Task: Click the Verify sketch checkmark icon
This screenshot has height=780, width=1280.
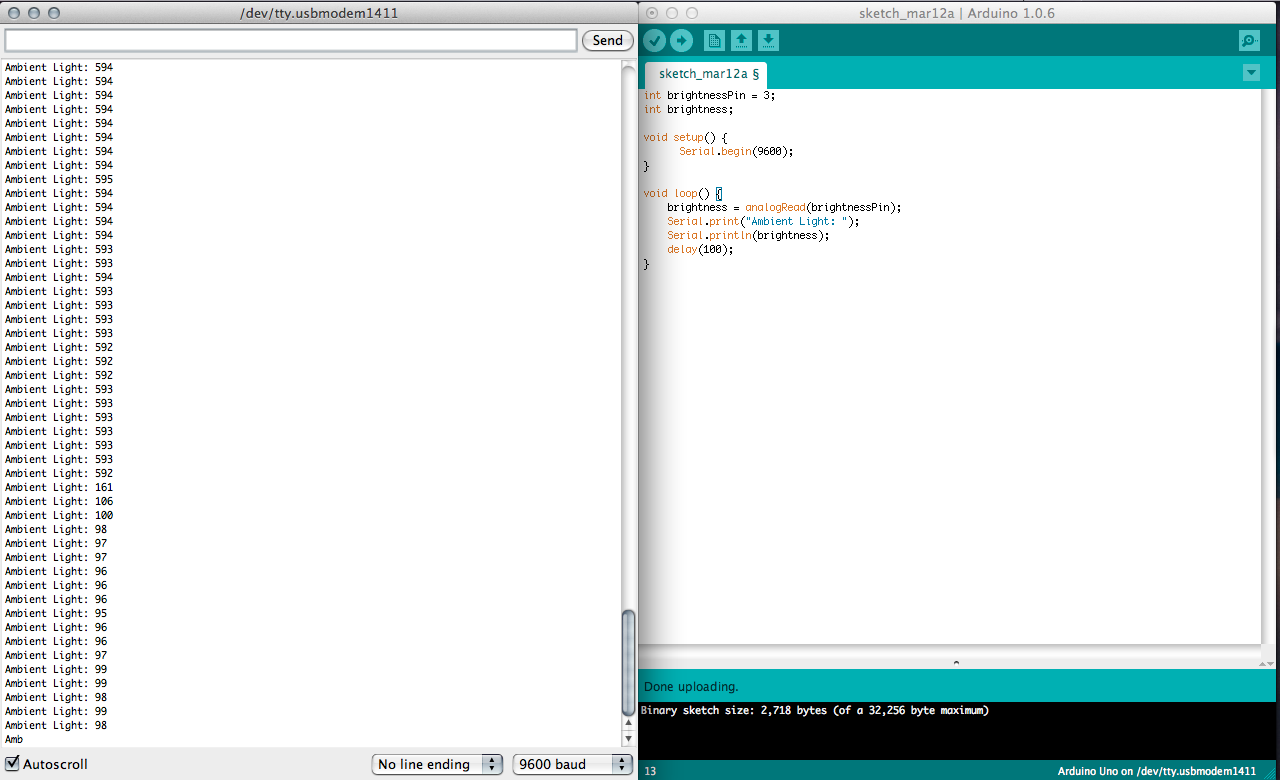Action: coord(654,41)
